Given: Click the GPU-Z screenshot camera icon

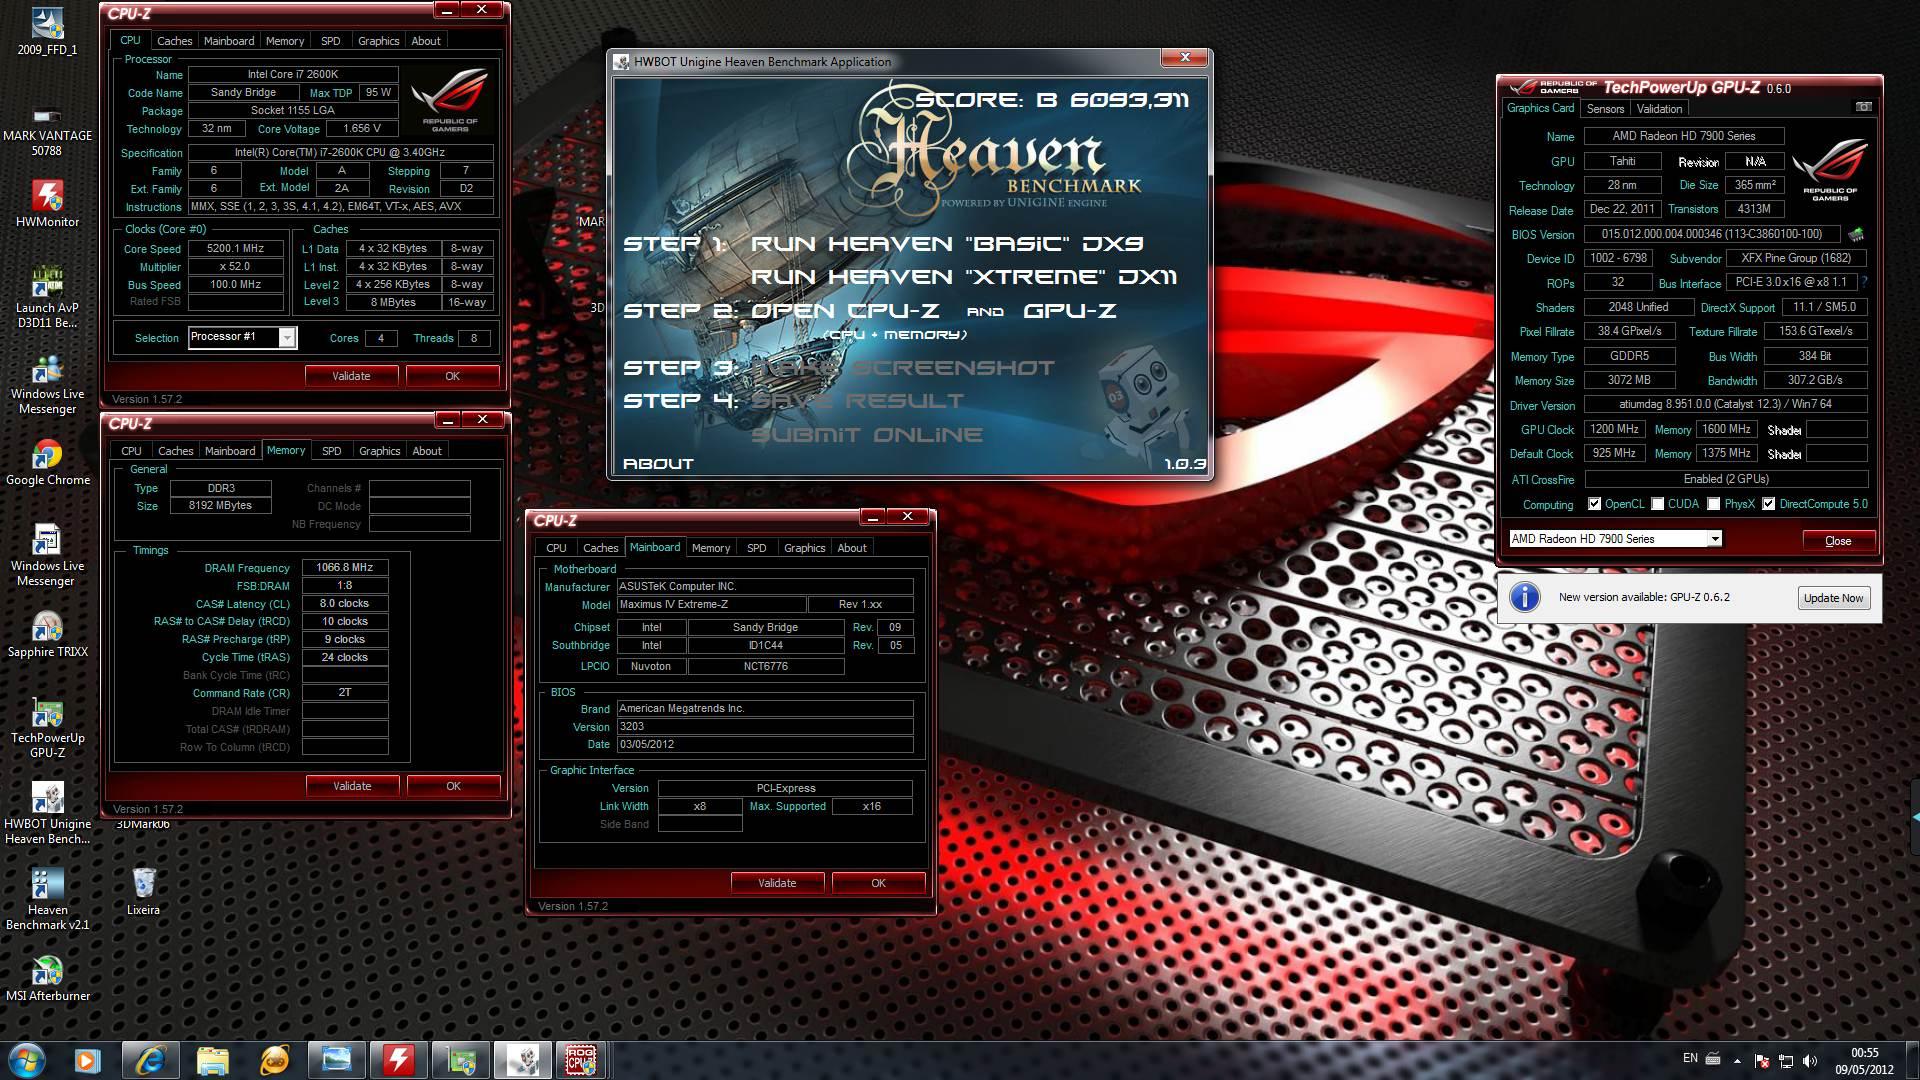Looking at the screenshot, I should [1863, 107].
